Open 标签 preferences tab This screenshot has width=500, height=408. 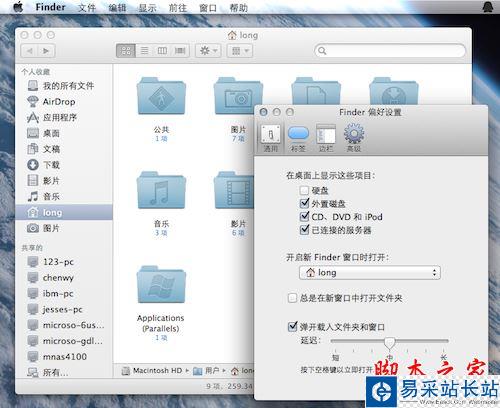298,138
